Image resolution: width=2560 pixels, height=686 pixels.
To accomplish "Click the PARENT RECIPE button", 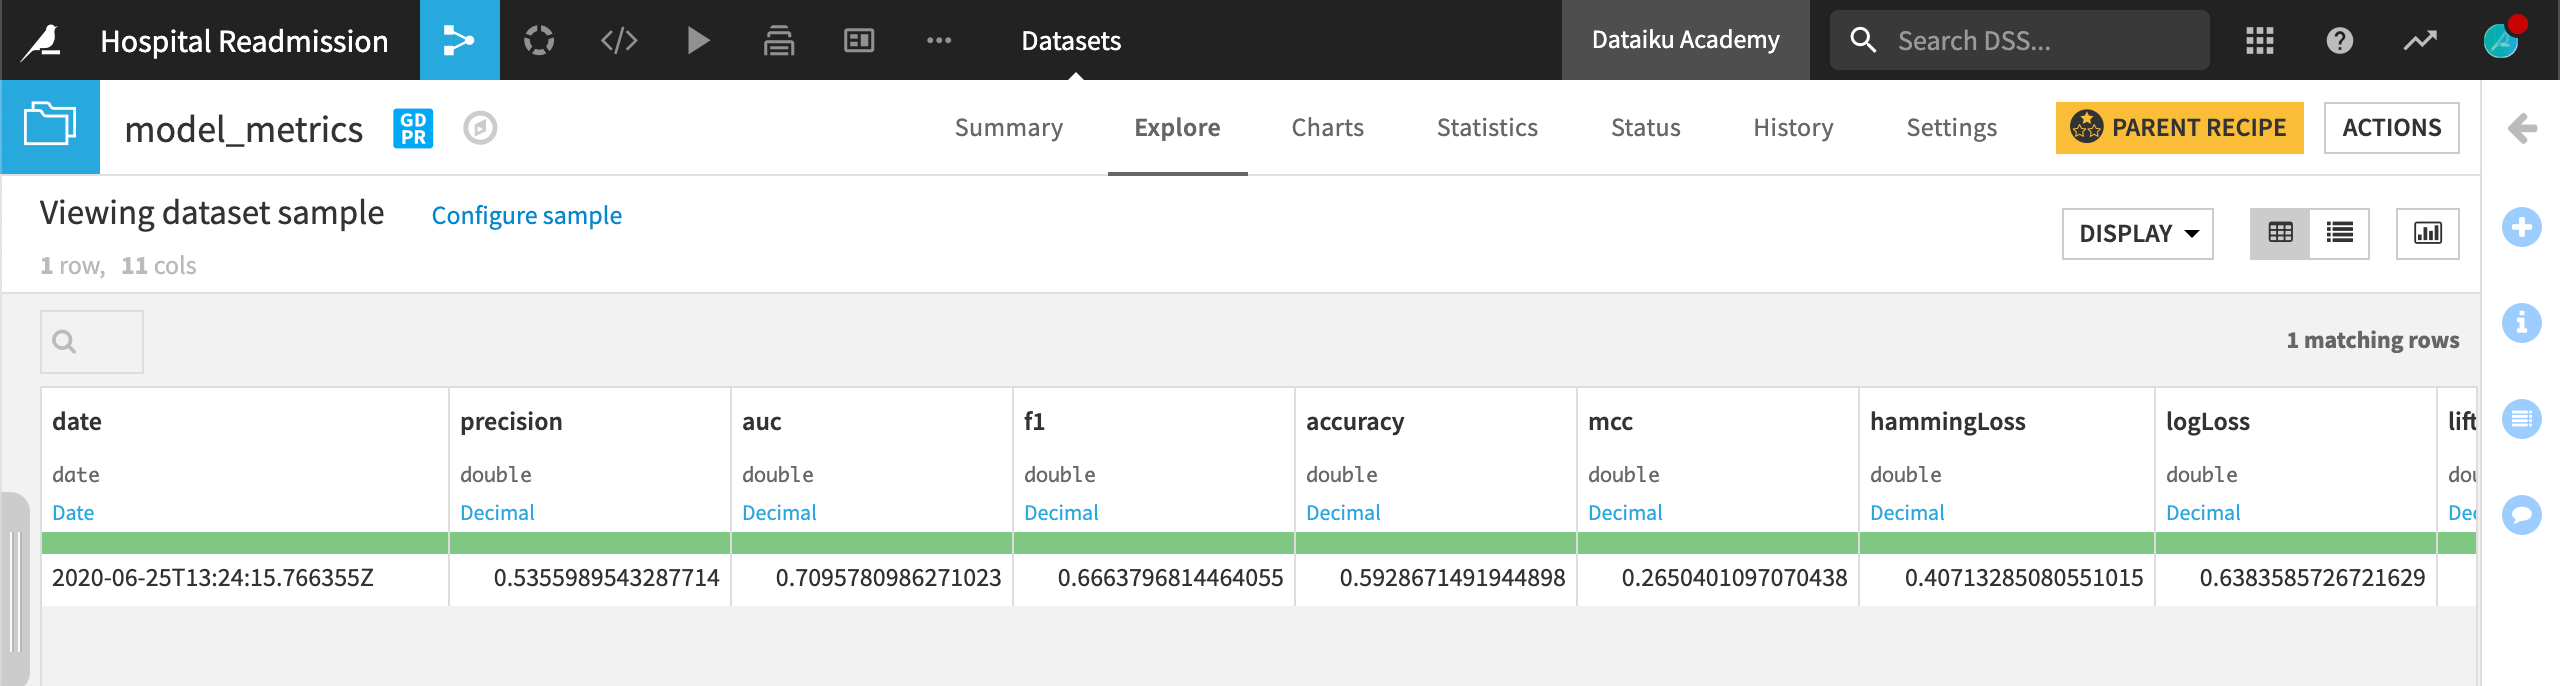I will pos(2179,128).
